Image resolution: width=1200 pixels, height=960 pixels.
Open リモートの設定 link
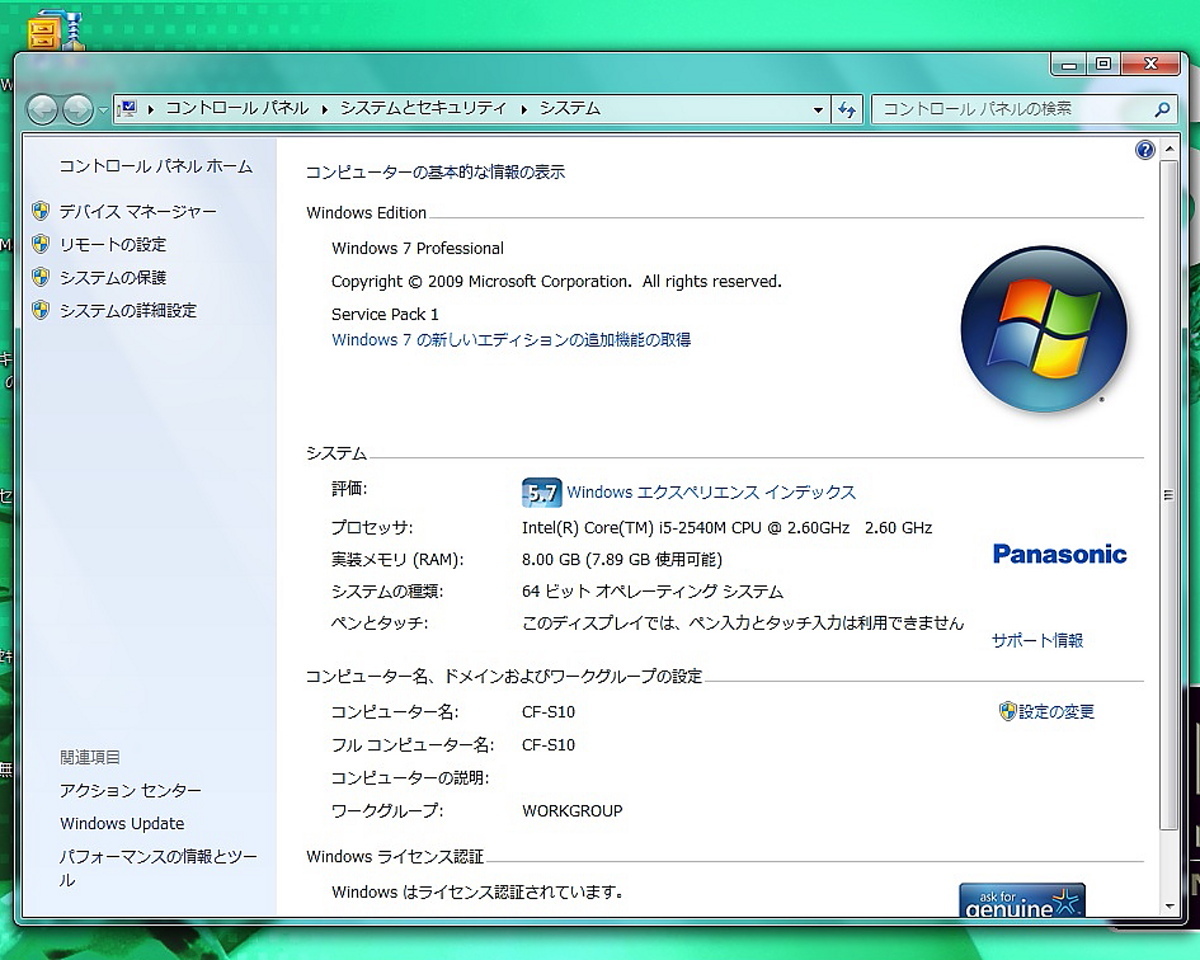point(113,244)
